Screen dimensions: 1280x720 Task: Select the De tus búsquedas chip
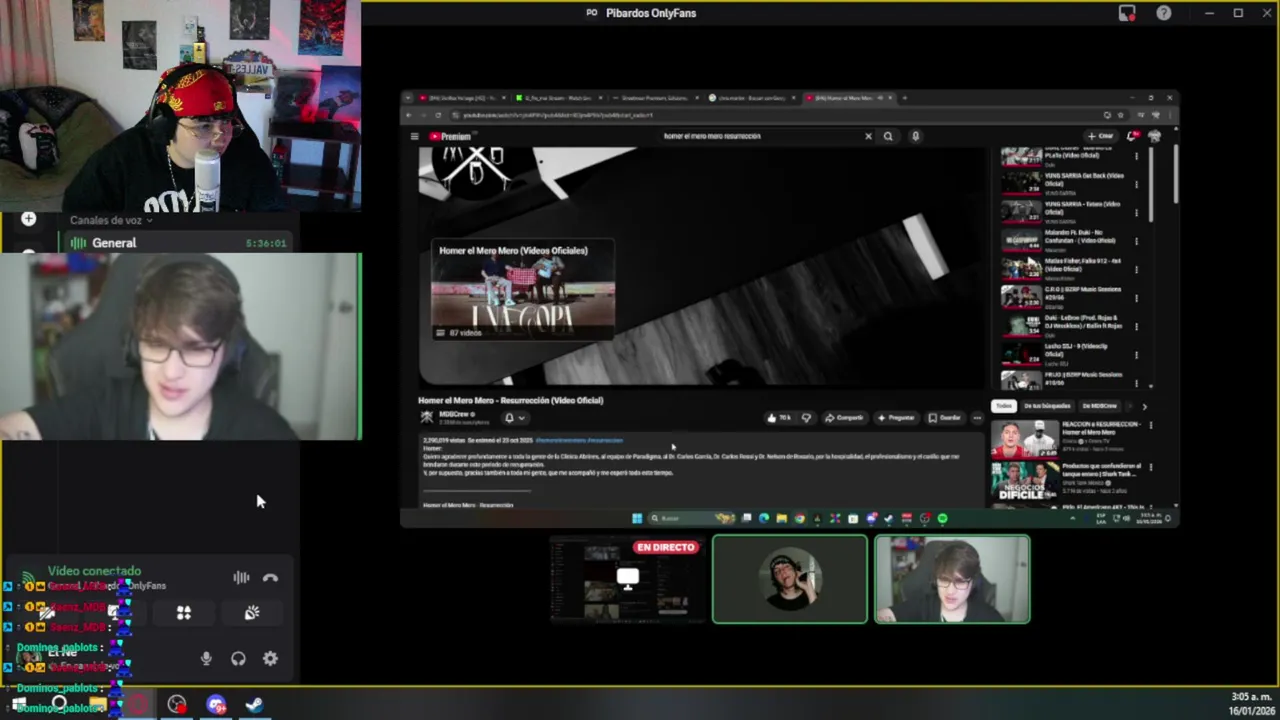tap(1047, 406)
